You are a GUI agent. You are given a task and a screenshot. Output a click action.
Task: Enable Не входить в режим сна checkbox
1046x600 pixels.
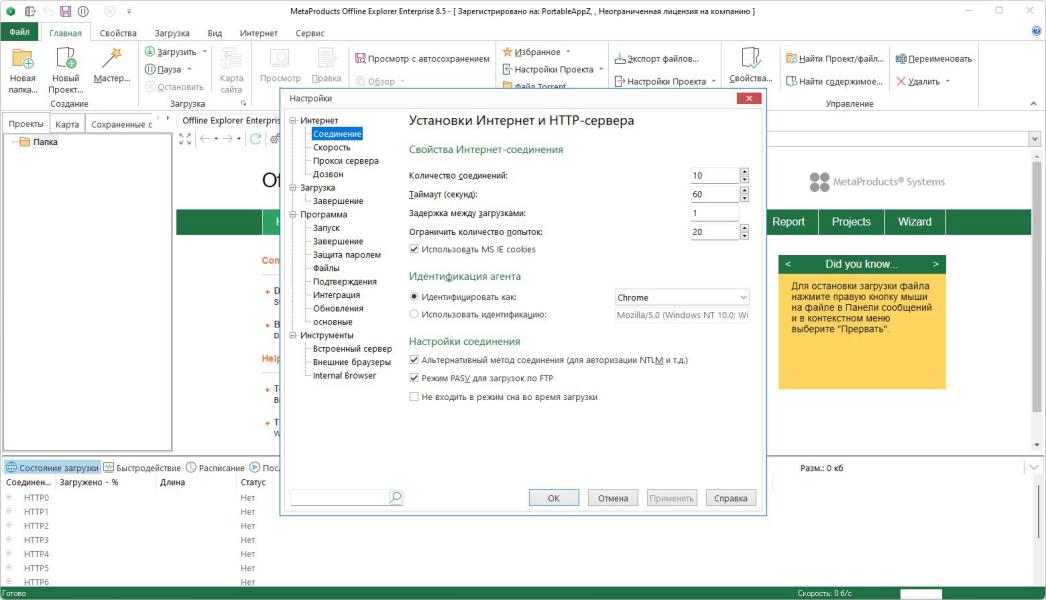[x=414, y=396]
